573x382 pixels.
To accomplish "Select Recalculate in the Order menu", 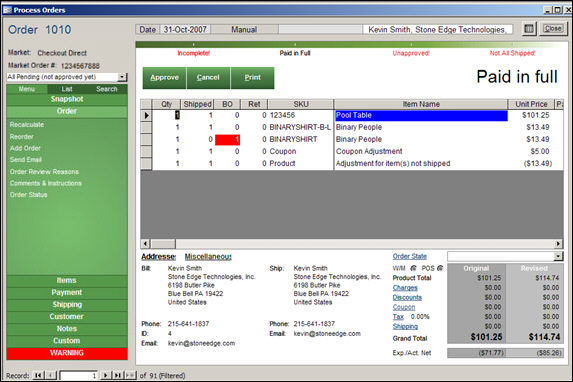I will [x=27, y=125].
